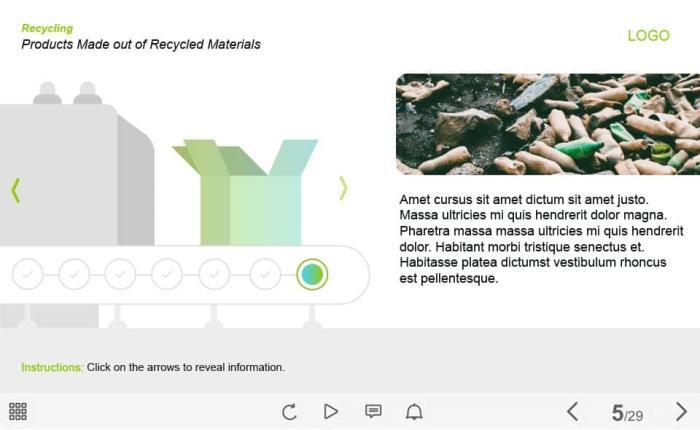Click the green Recycling heading
The width and height of the screenshot is (700, 430).
(x=47, y=28)
